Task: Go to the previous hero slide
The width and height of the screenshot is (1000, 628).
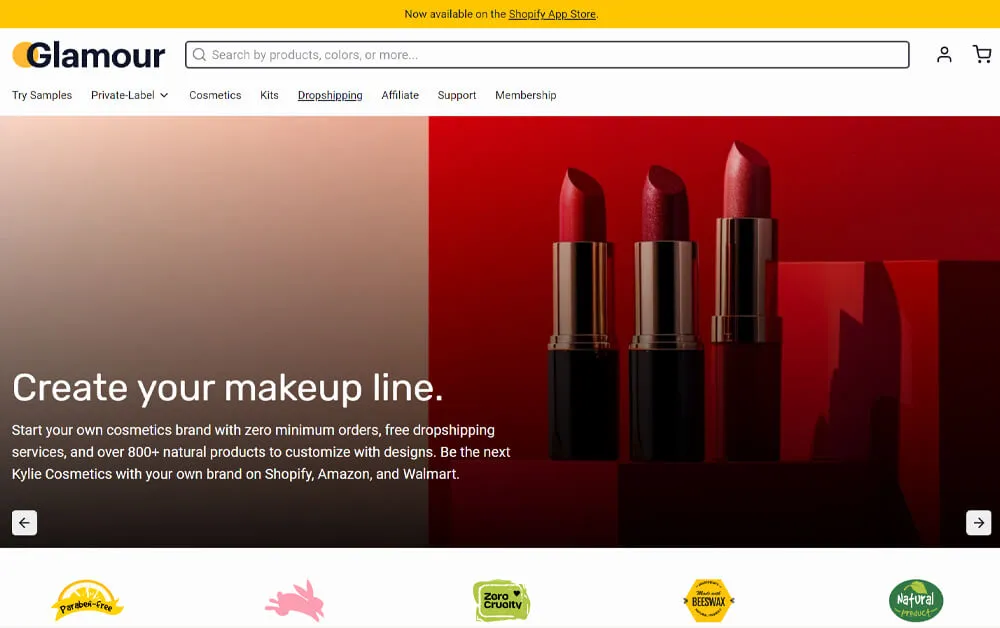Action: pyautogui.click(x=25, y=522)
